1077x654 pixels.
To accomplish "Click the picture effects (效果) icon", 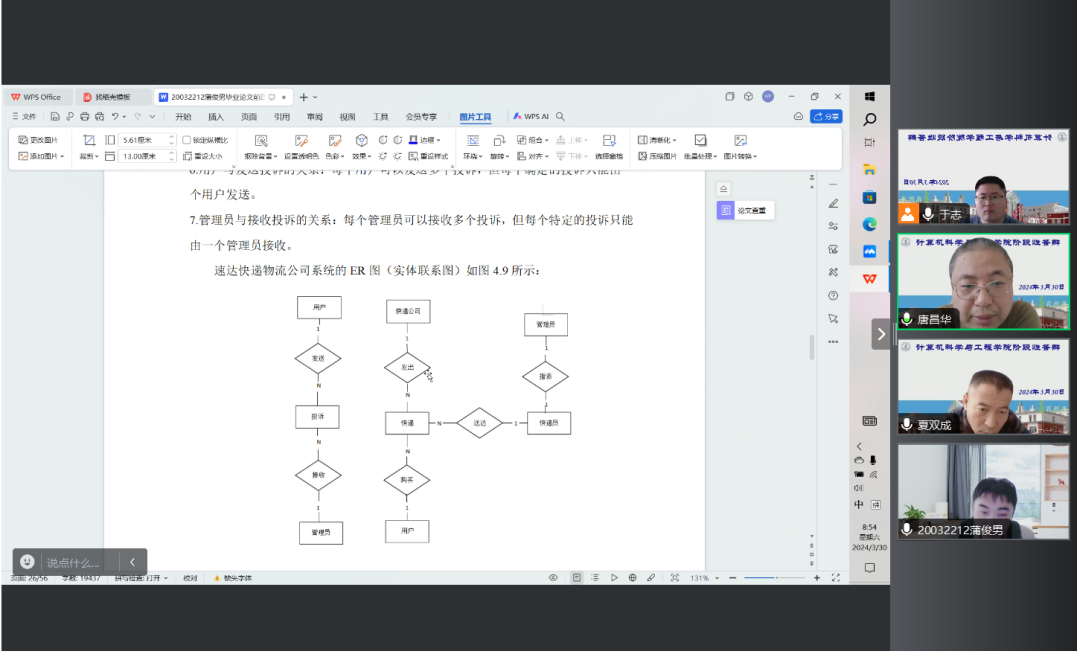I will (x=361, y=141).
